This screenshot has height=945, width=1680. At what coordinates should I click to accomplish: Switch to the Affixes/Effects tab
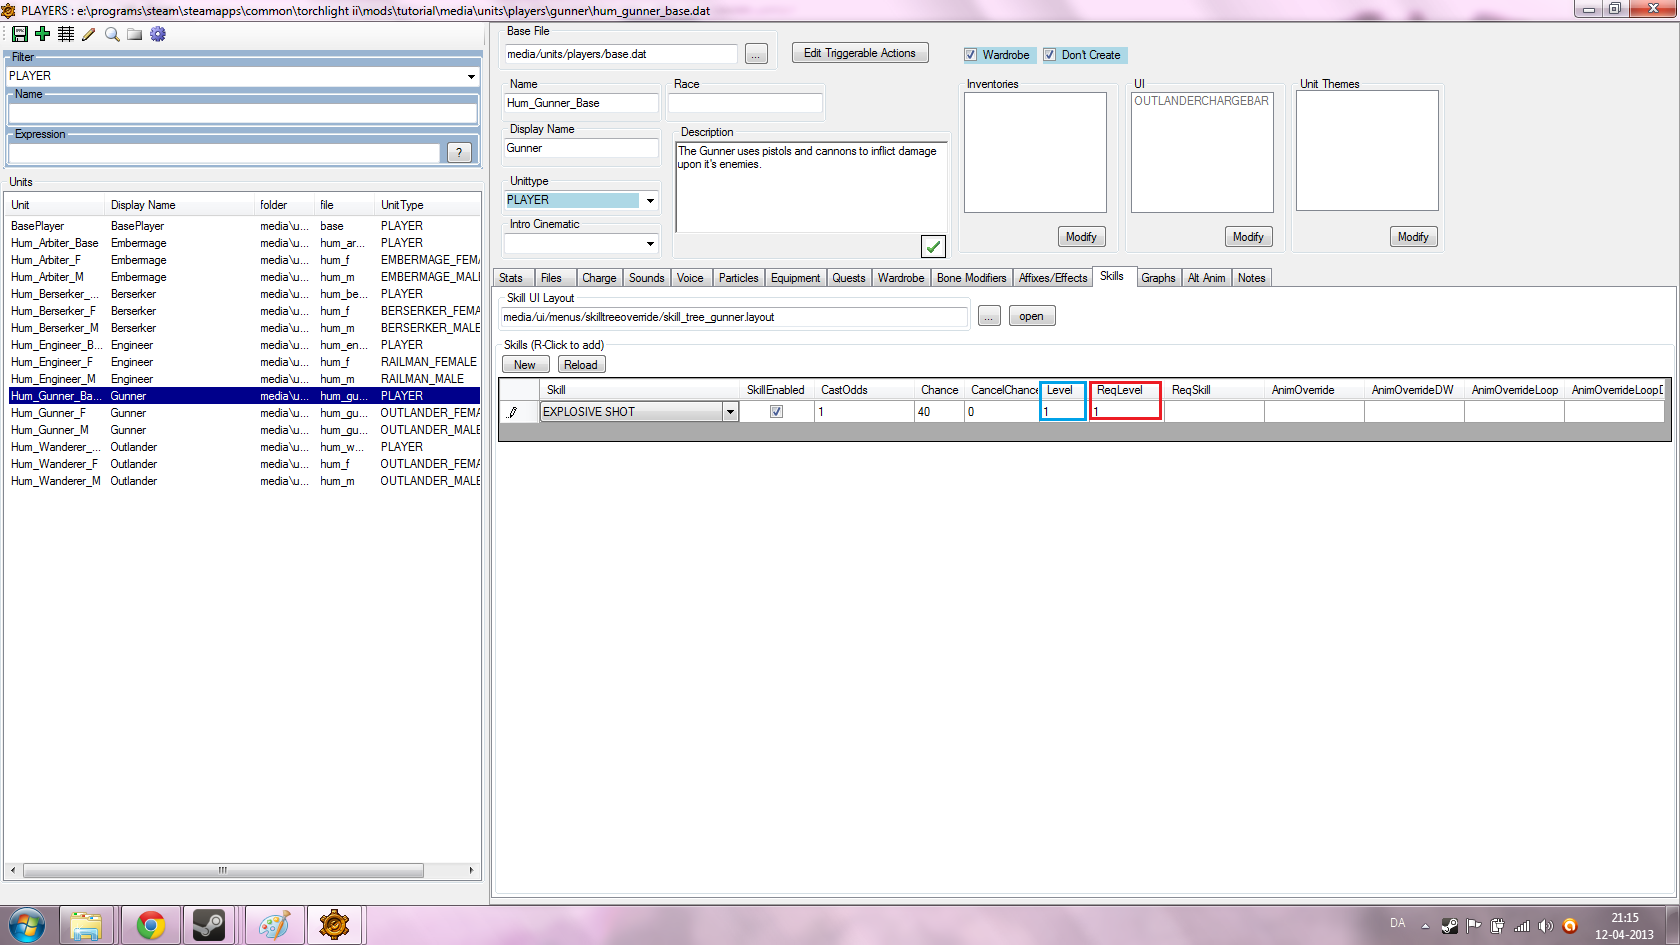click(x=1053, y=278)
